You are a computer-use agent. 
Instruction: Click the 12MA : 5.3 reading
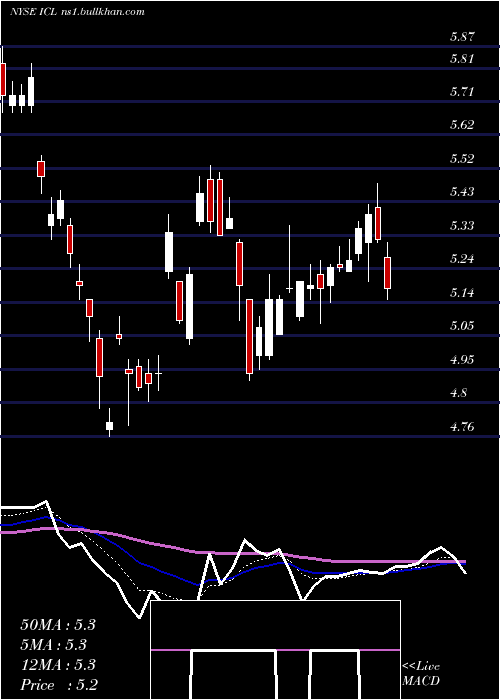pyautogui.click(x=58, y=665)
